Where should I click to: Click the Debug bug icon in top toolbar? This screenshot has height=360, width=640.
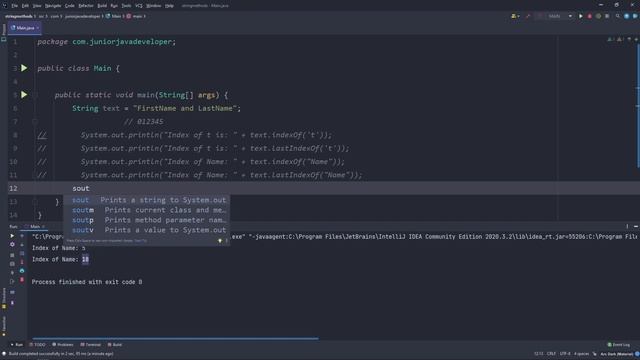[x=590, y=16]
